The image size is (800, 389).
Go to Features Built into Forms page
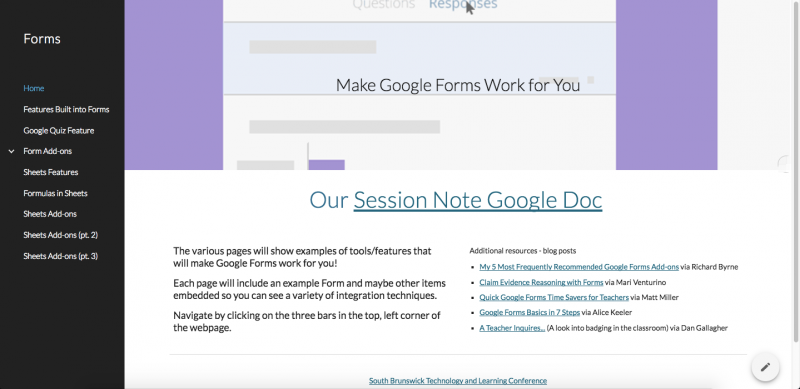pyautogui.click(x=66, y=109)
